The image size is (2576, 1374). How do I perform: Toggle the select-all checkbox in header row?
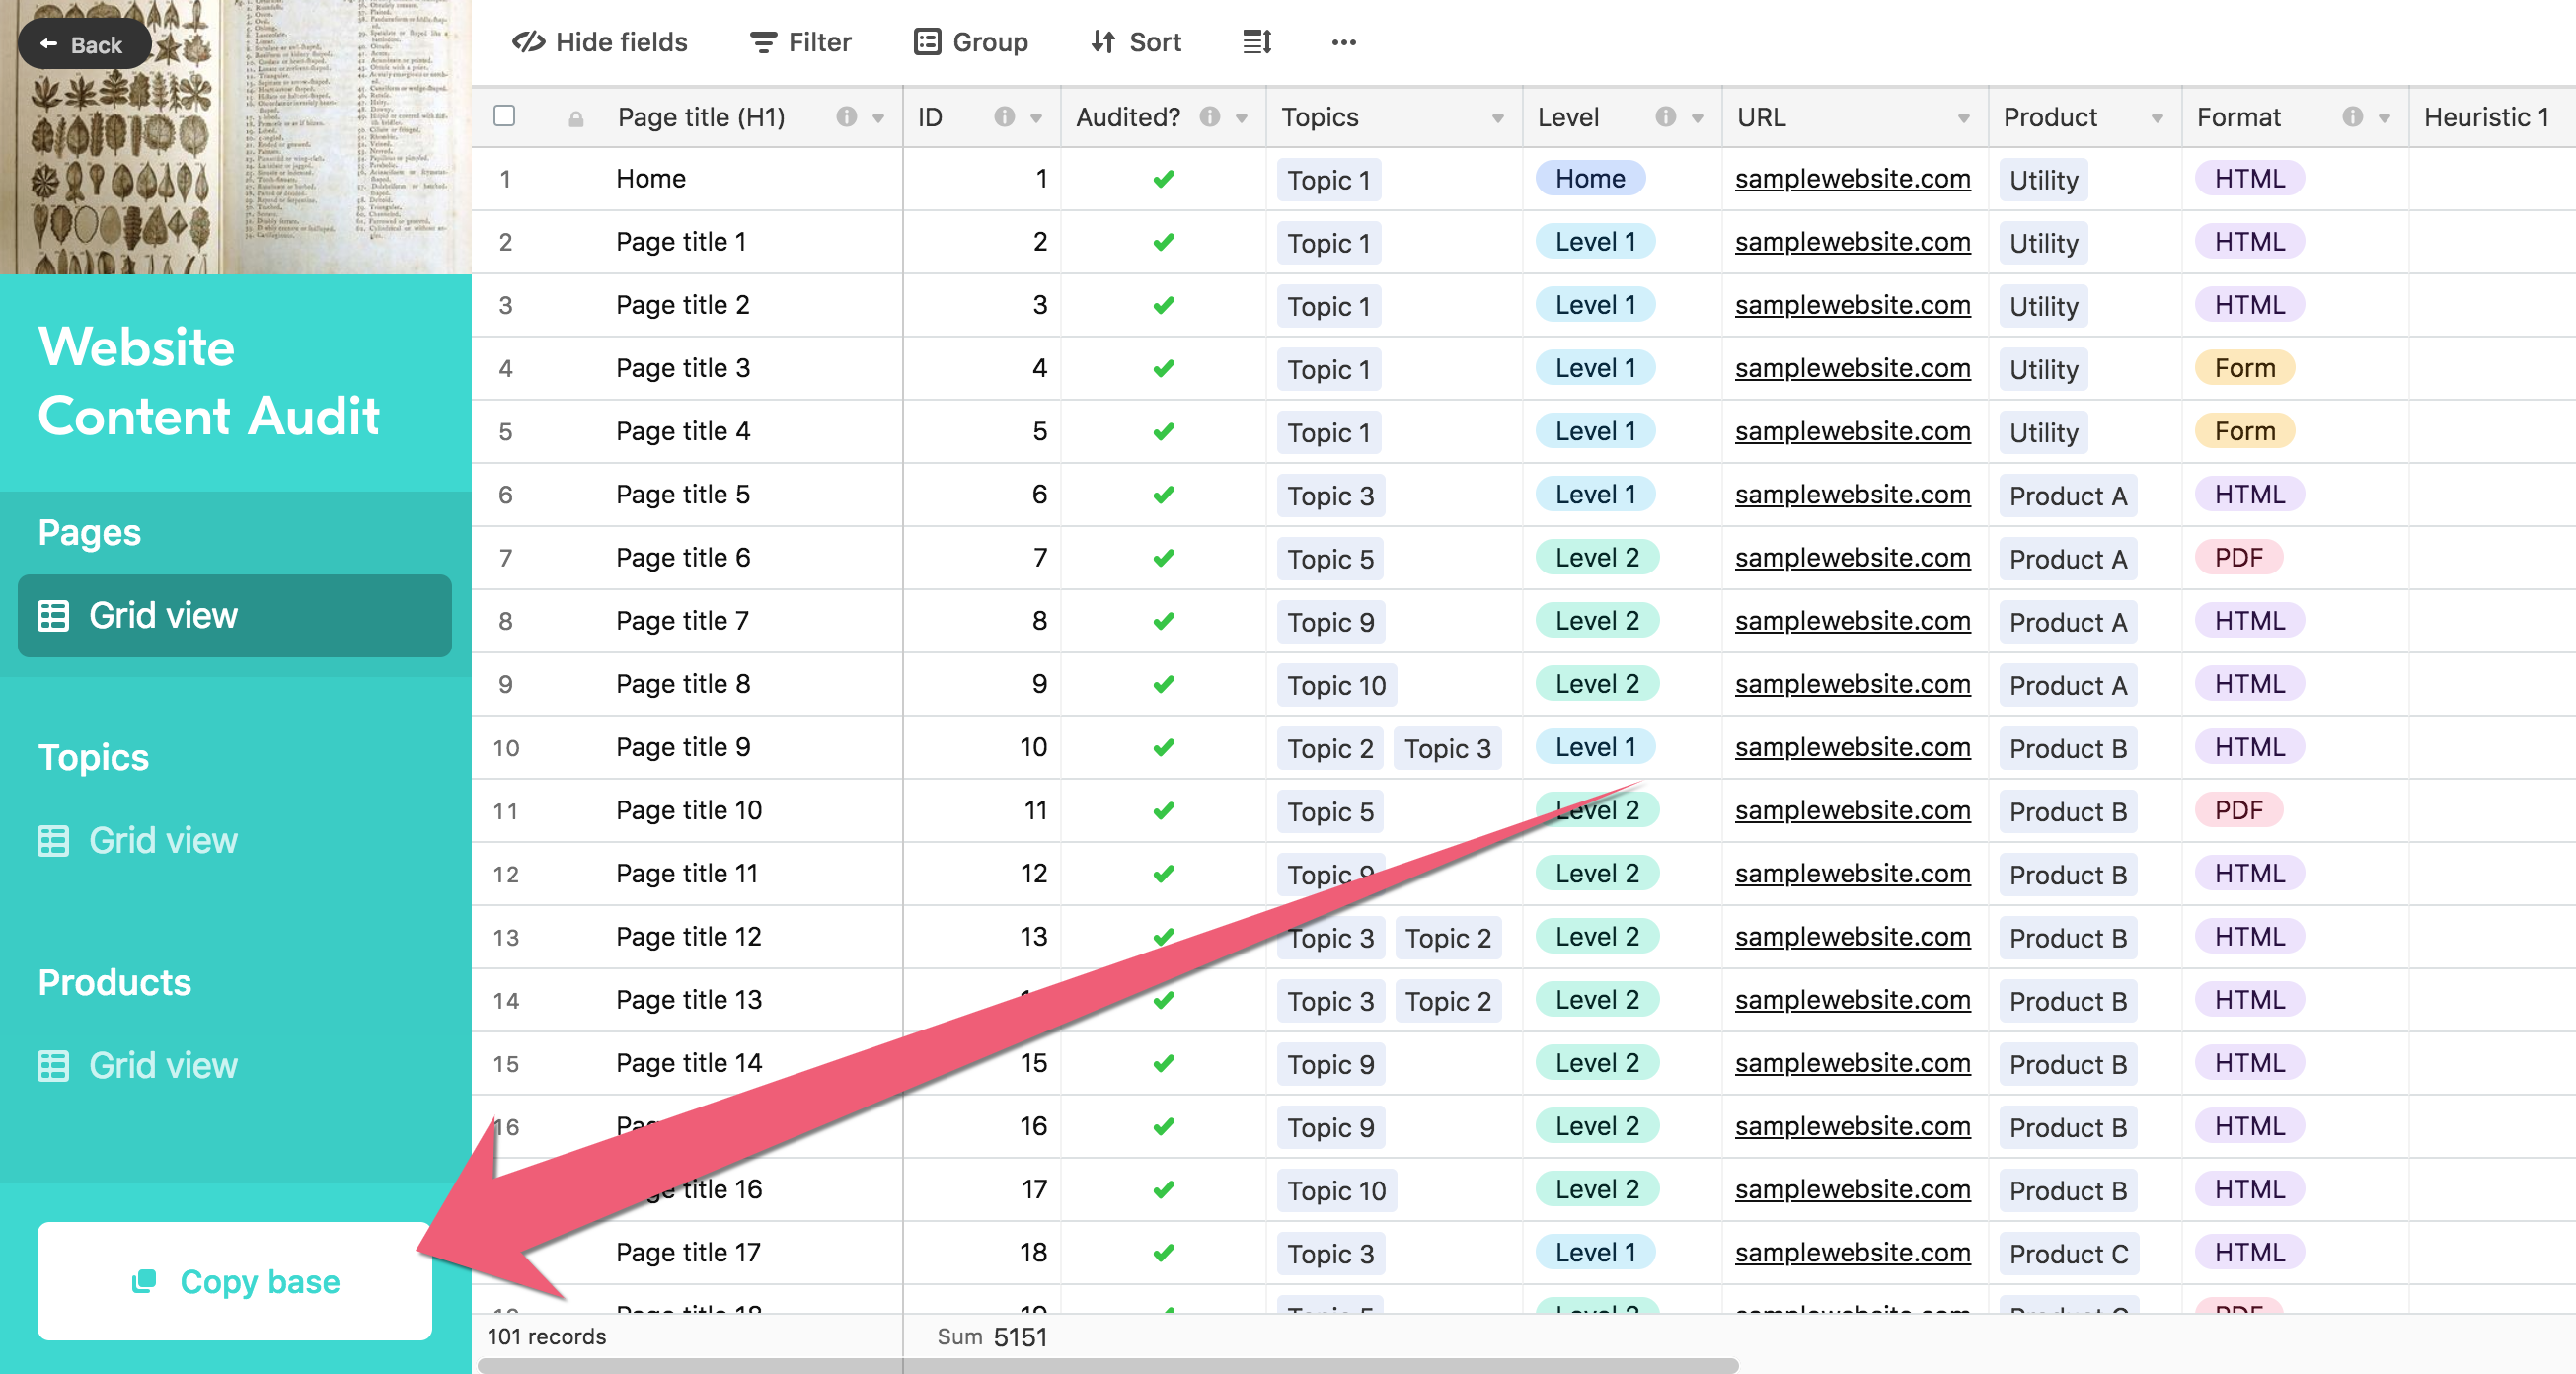click(505, 116)
